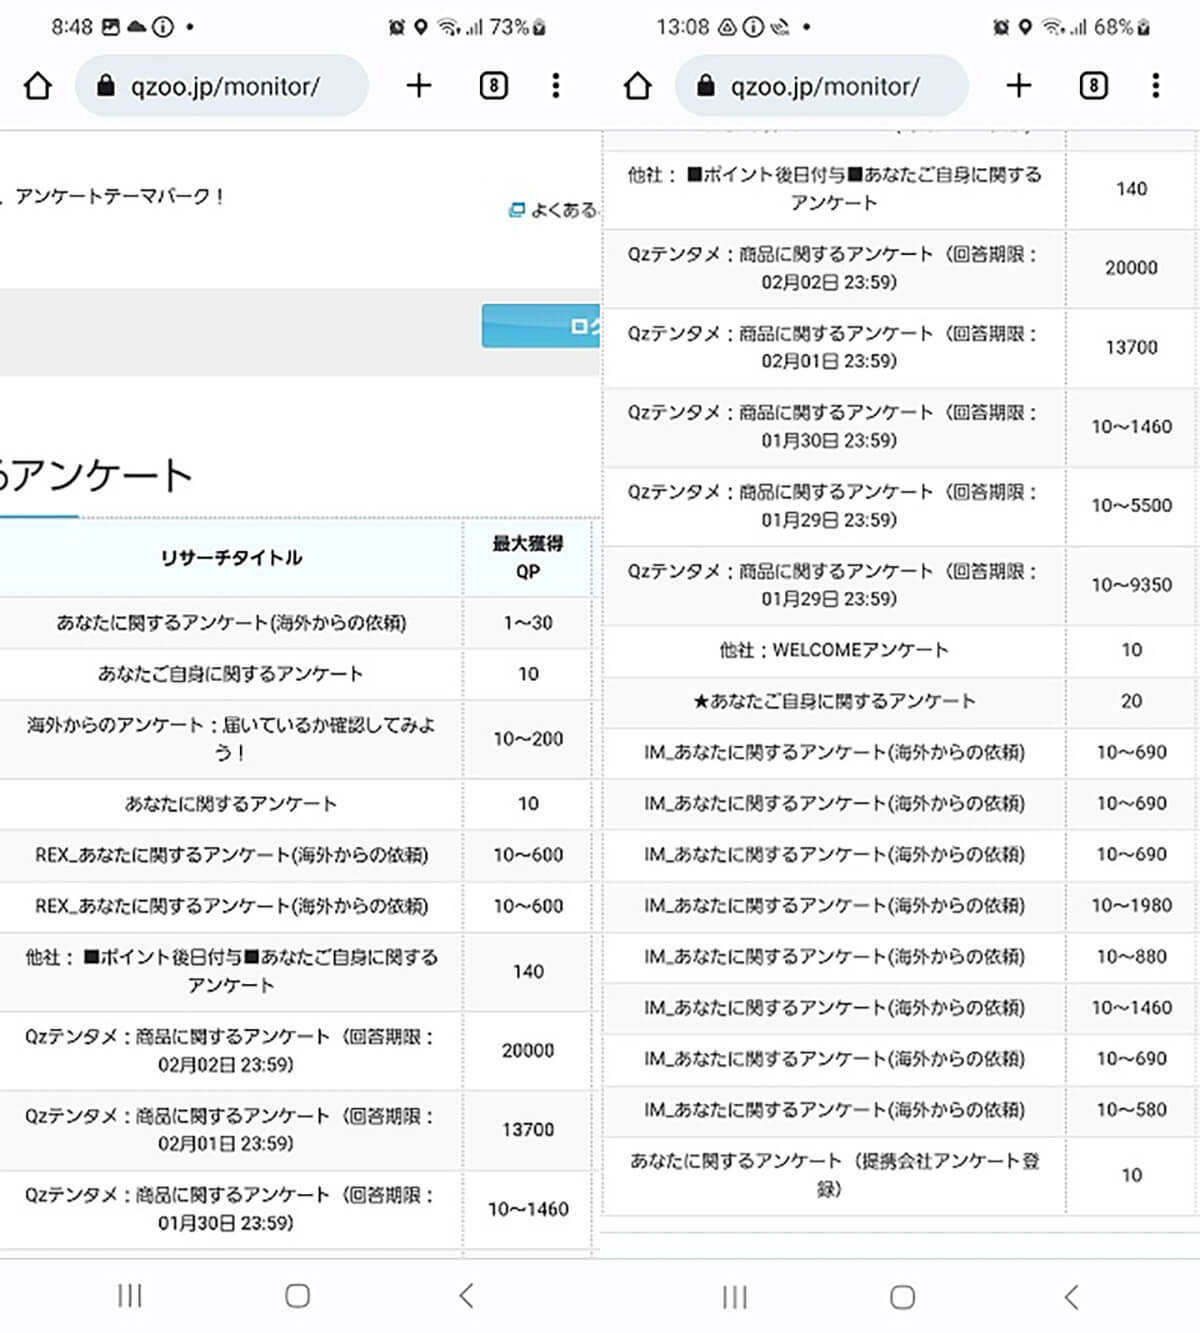Select the 20000 QP value in left table

point(528,1051)
